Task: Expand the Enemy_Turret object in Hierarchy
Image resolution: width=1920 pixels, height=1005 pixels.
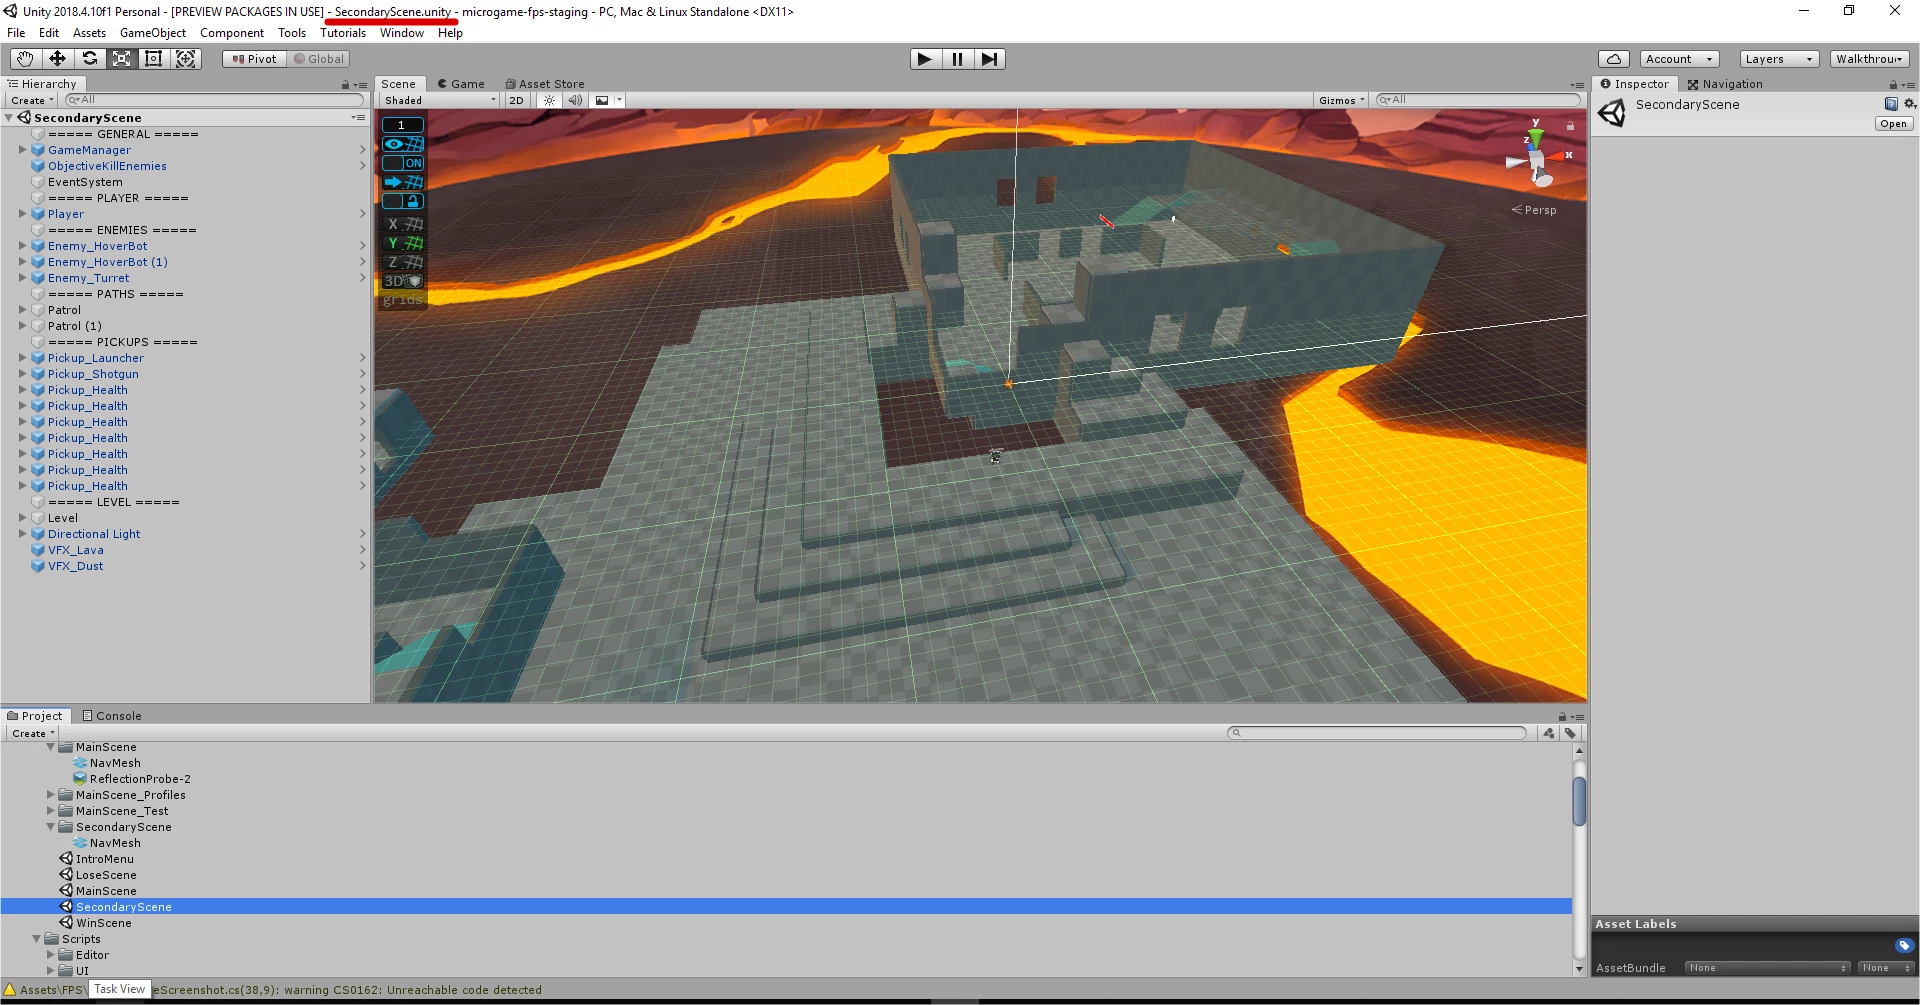Action: click(x=22, y=278)
